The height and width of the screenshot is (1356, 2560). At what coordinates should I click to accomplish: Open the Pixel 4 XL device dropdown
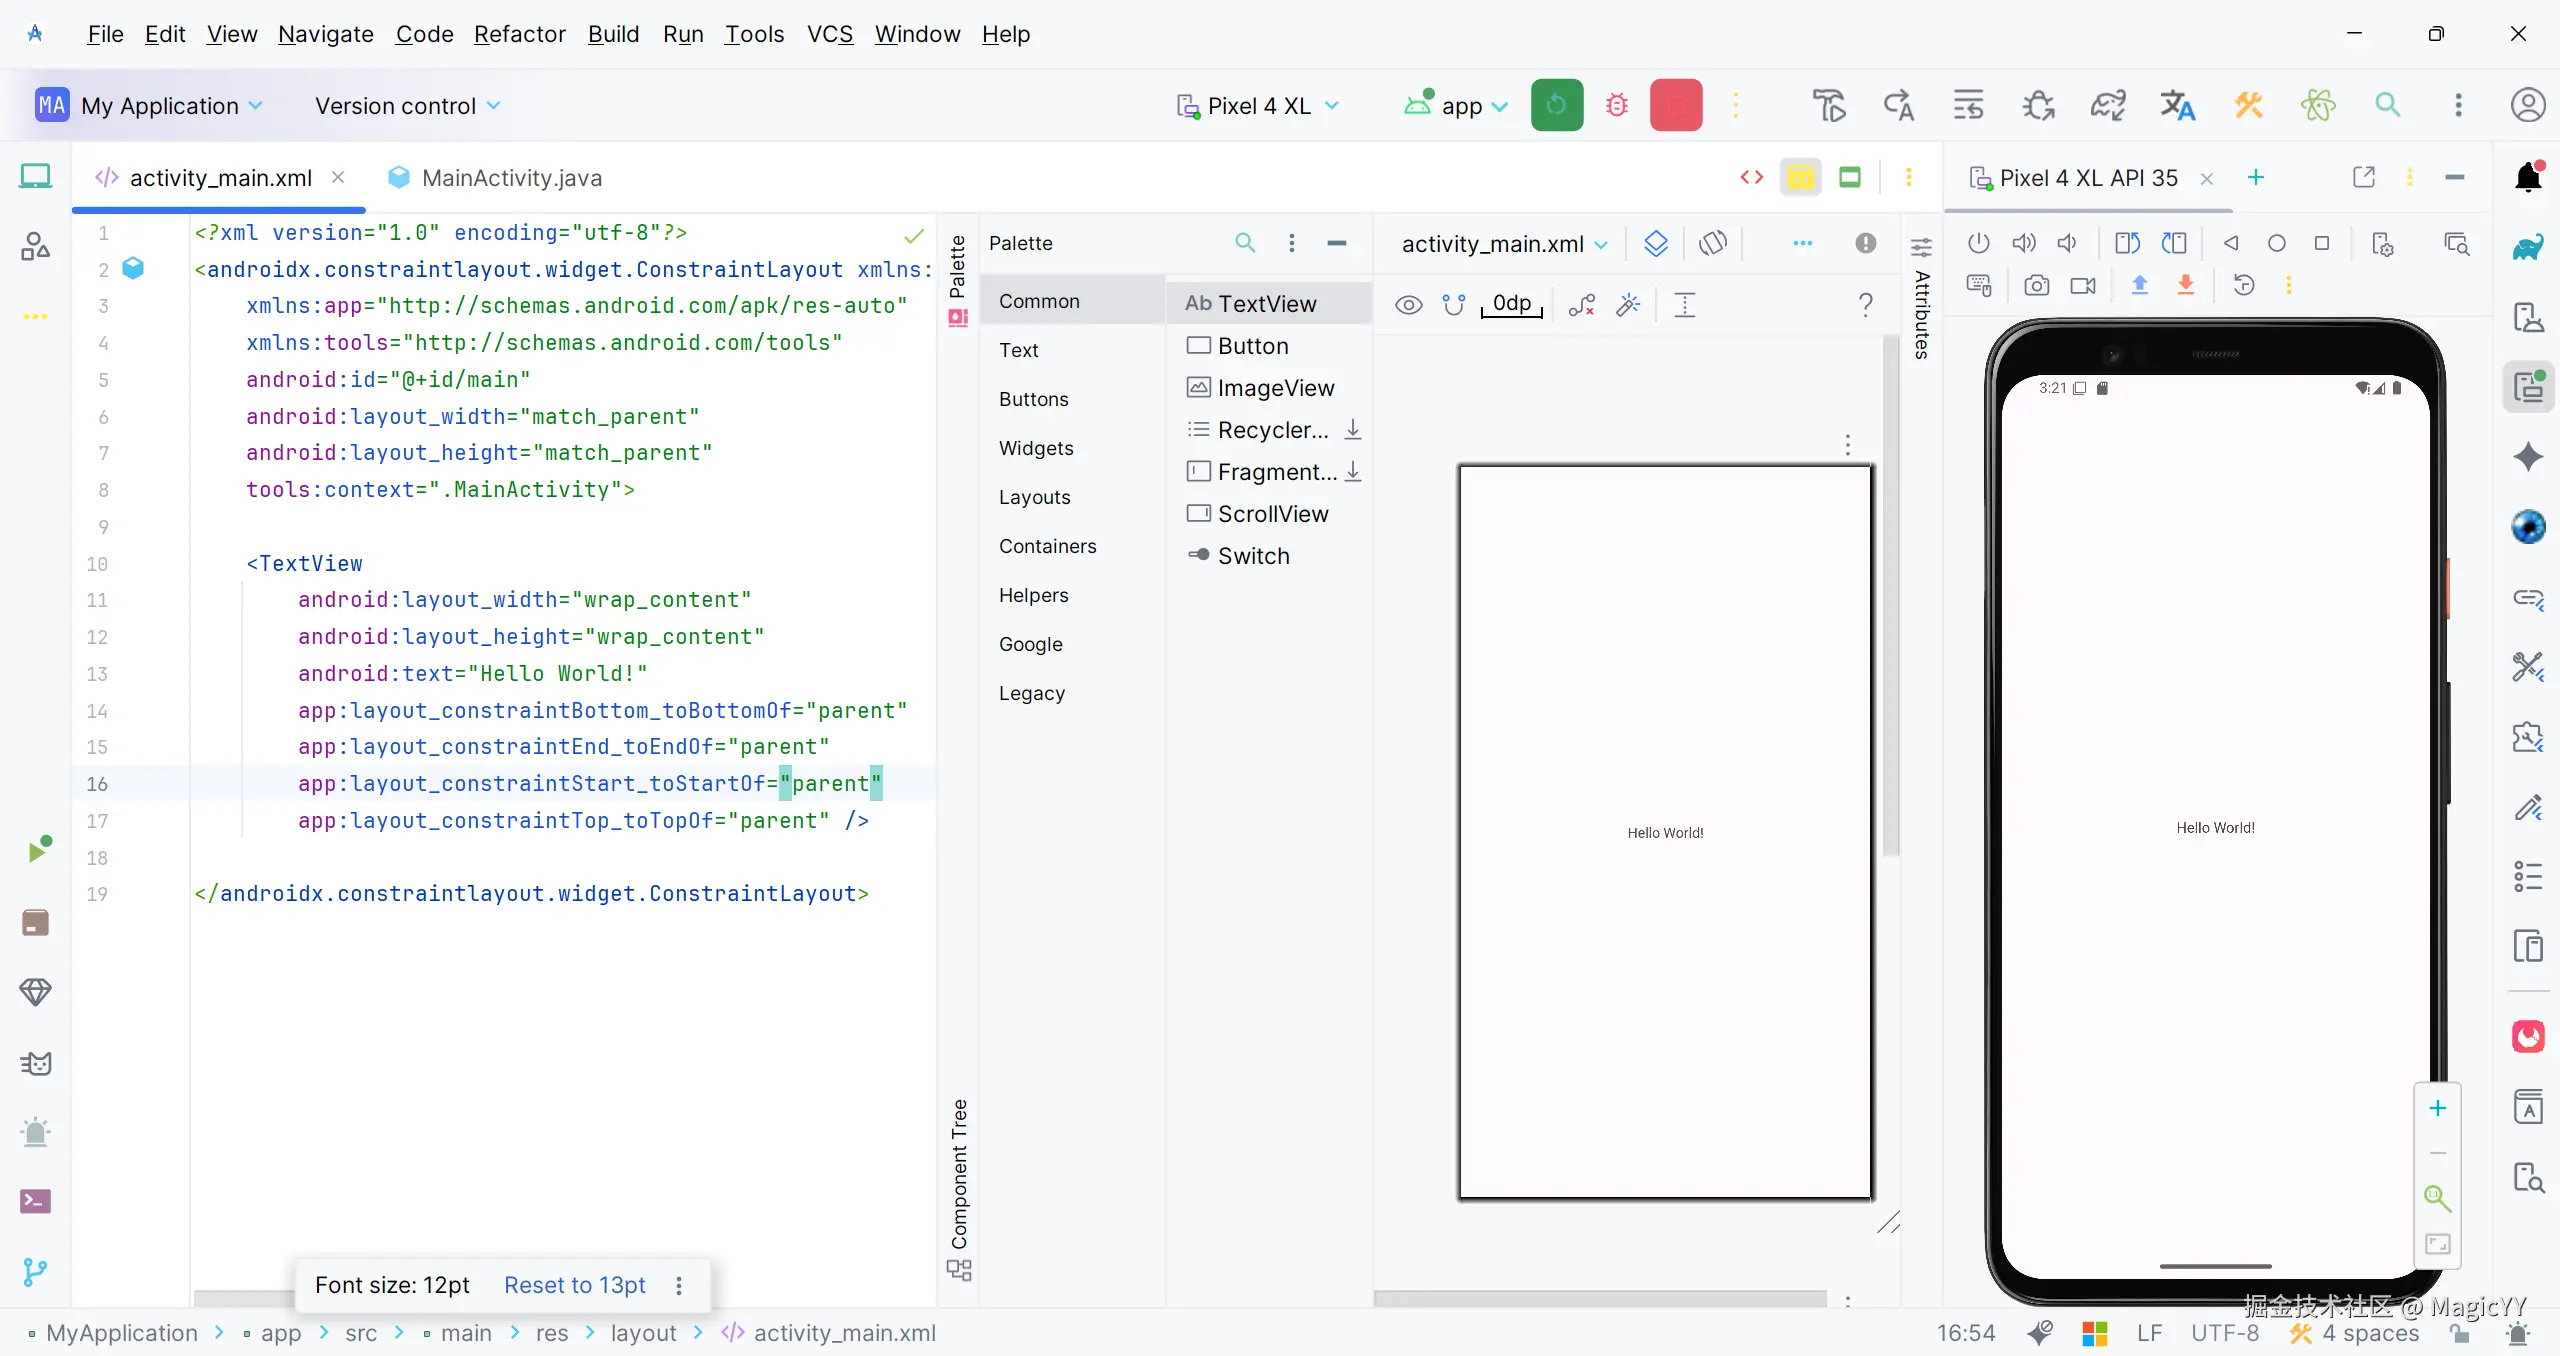click(x=1258, y=106)
